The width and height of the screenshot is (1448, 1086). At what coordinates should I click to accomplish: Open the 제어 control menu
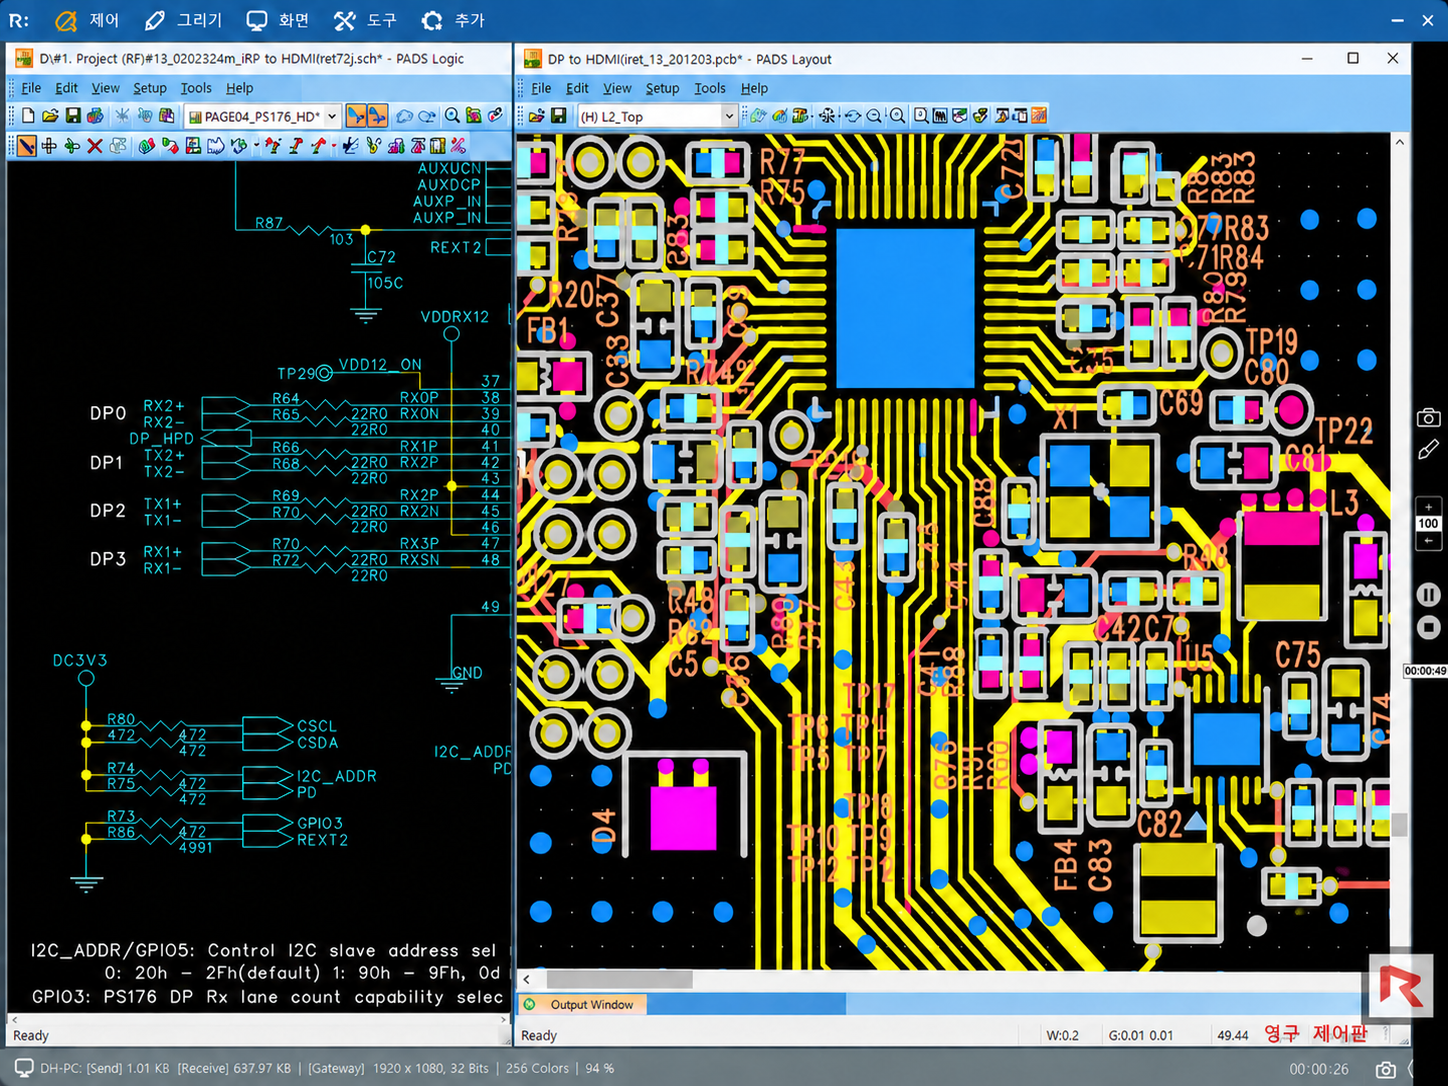(87, 20)
